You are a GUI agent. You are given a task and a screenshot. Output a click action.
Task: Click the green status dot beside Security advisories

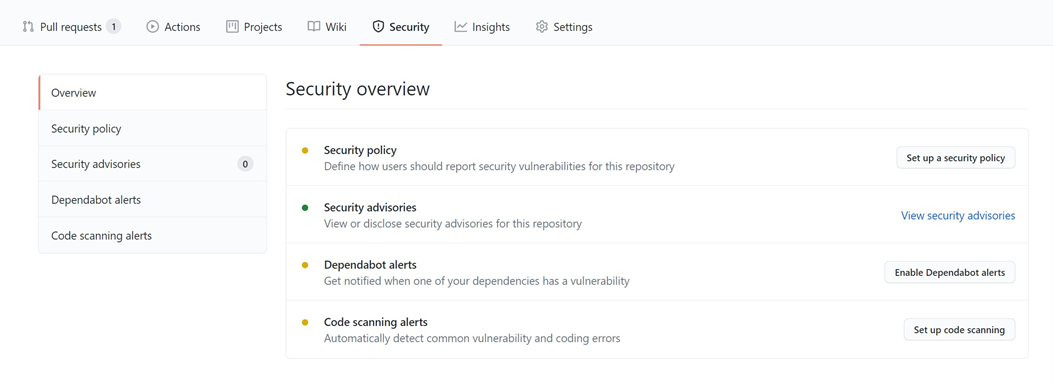[305, 207]
